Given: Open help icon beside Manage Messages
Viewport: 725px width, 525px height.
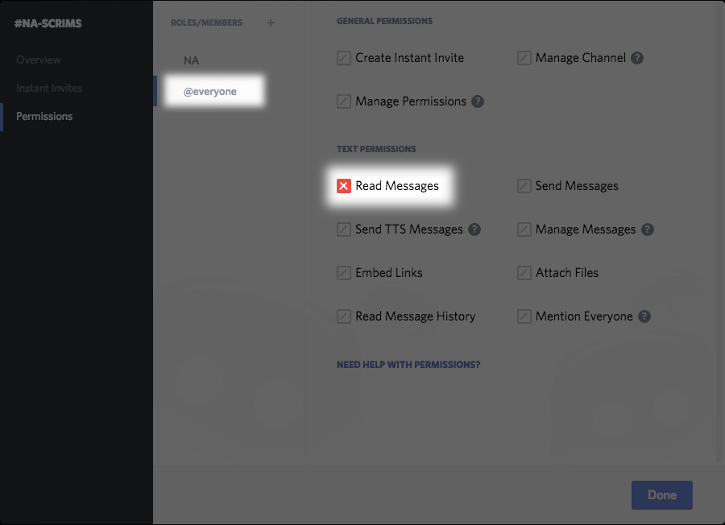Looking at the screenshot, I should point(647,229).
